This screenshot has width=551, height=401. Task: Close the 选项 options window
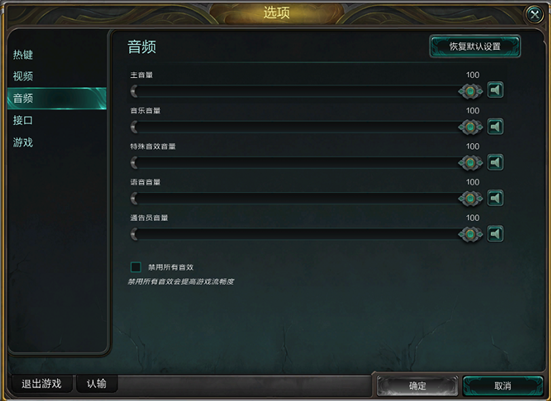pyautogui.click(x=534, y=14)
